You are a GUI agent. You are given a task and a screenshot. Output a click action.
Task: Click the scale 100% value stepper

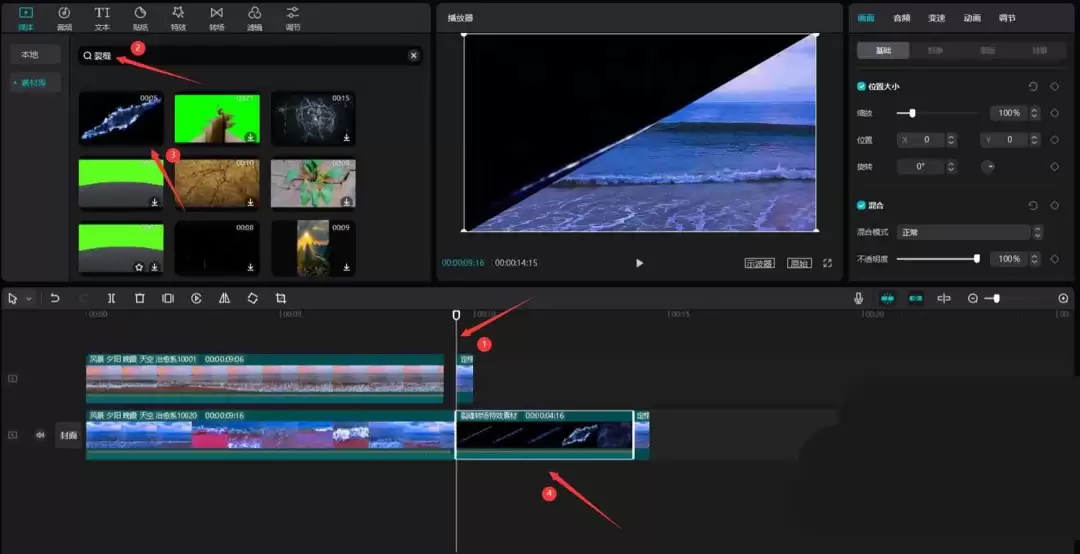(1035, 113)
